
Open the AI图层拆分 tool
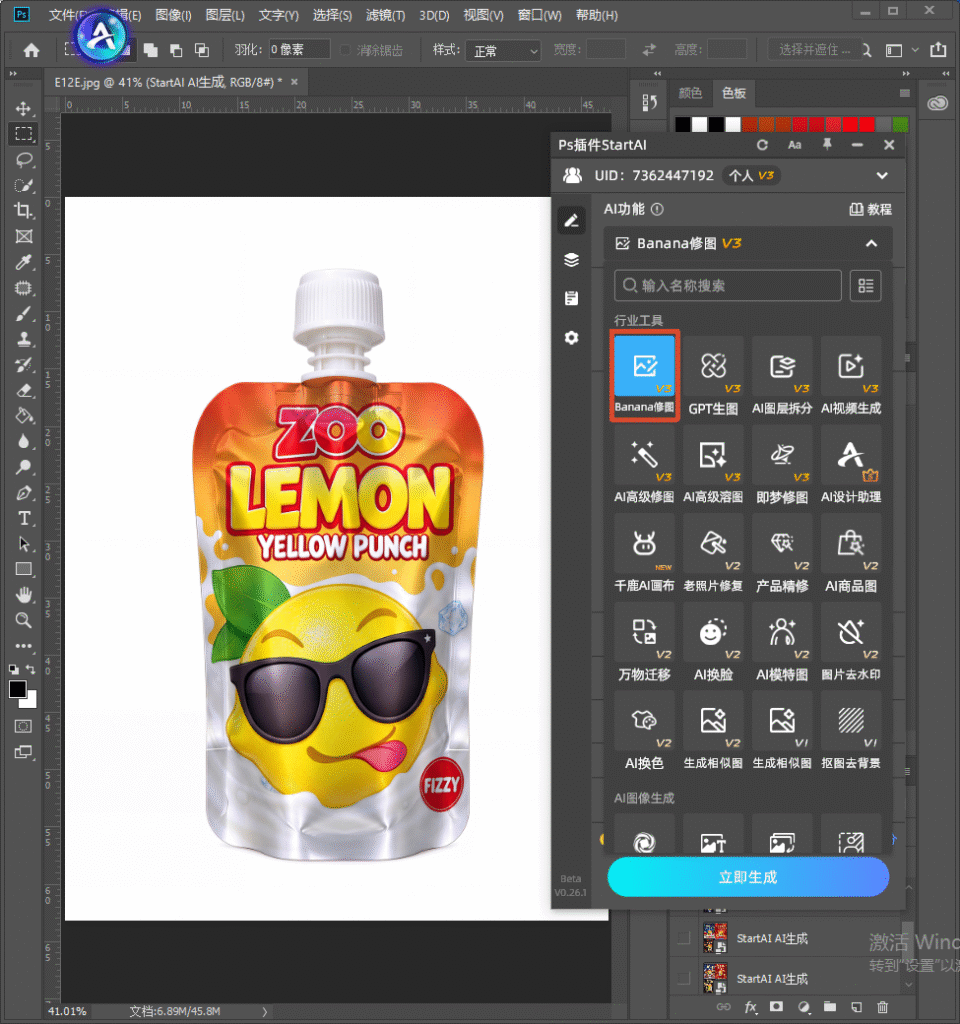click(x=782, y=376)
